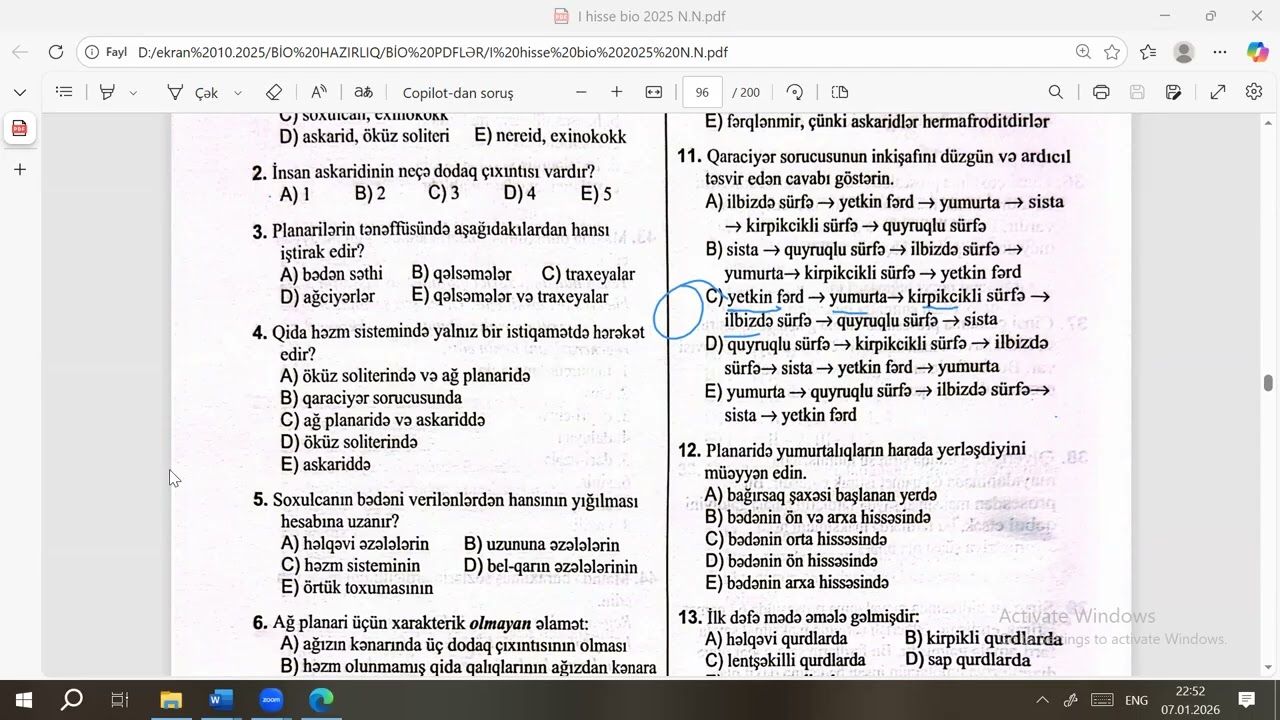Click the browser Back arrow
This screenshot has width=1280, height=720.
pyautogui.click(x=20, y=52)
